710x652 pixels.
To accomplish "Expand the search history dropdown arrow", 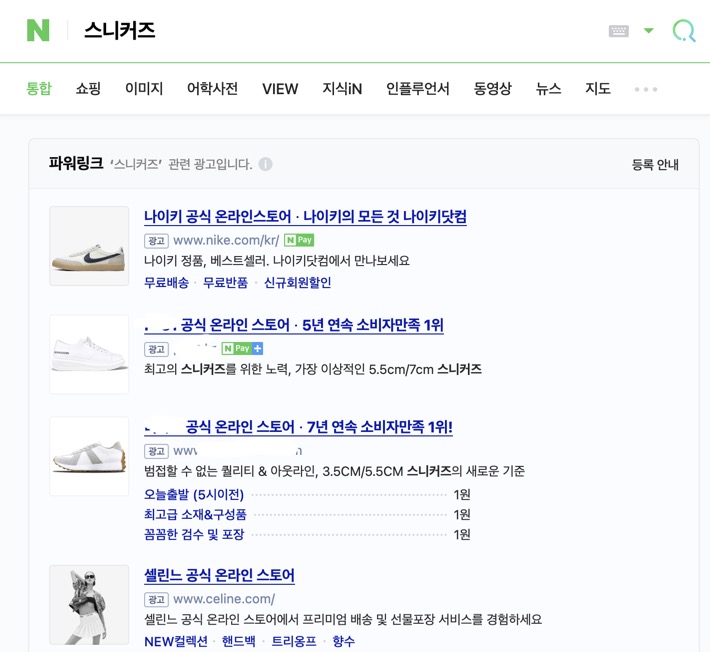I will pyautogui.click(x=649, y=31).
